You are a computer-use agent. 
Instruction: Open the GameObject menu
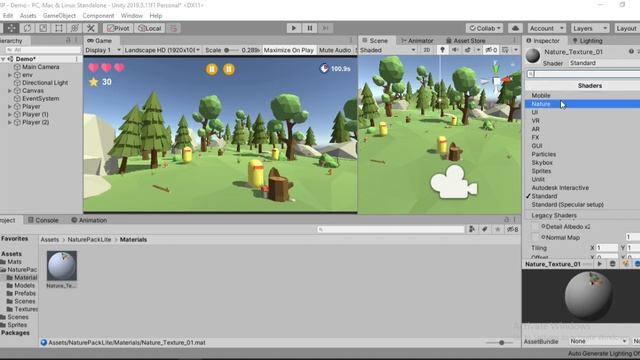(59, 16)
